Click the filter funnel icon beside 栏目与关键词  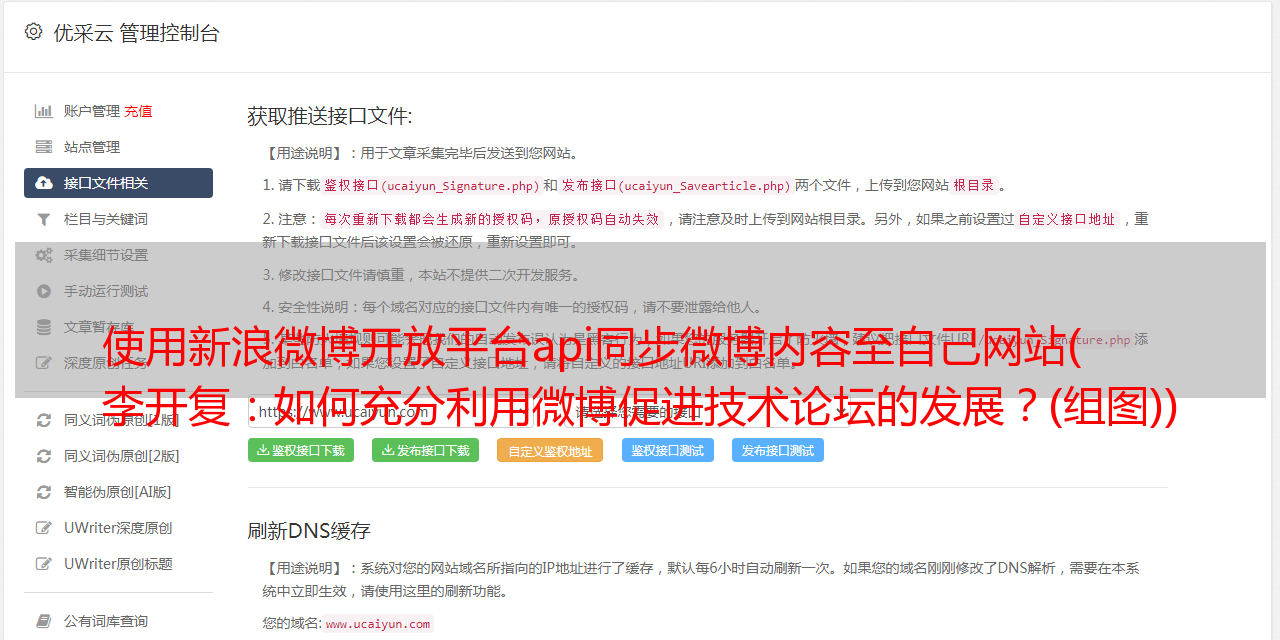point(43,219)
